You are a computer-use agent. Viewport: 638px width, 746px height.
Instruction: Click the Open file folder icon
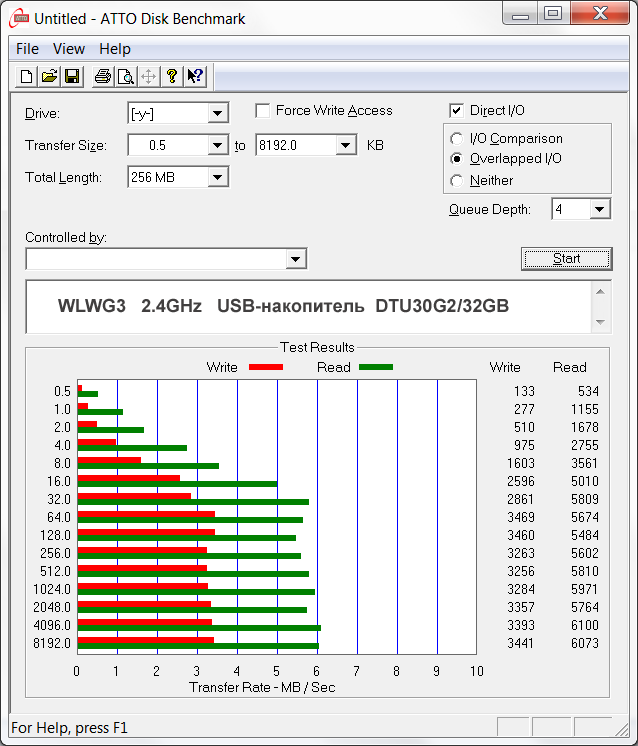[49, 76]
